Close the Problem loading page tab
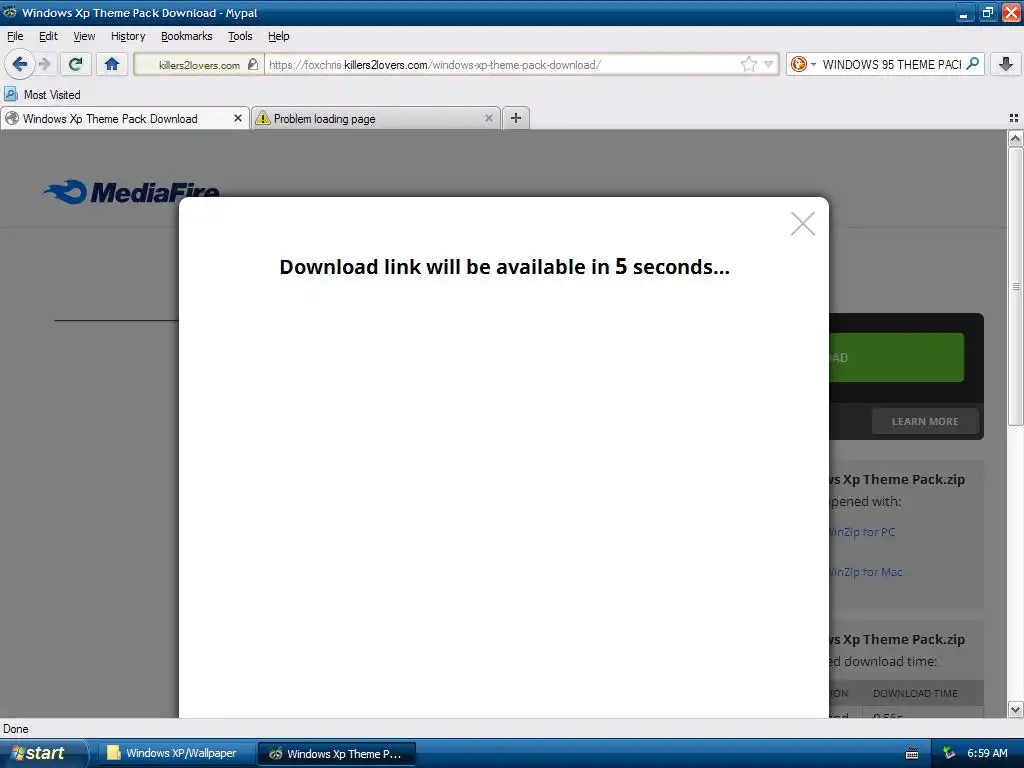Viewport: 1024px width, 768px height. click(x=488, y=118)
